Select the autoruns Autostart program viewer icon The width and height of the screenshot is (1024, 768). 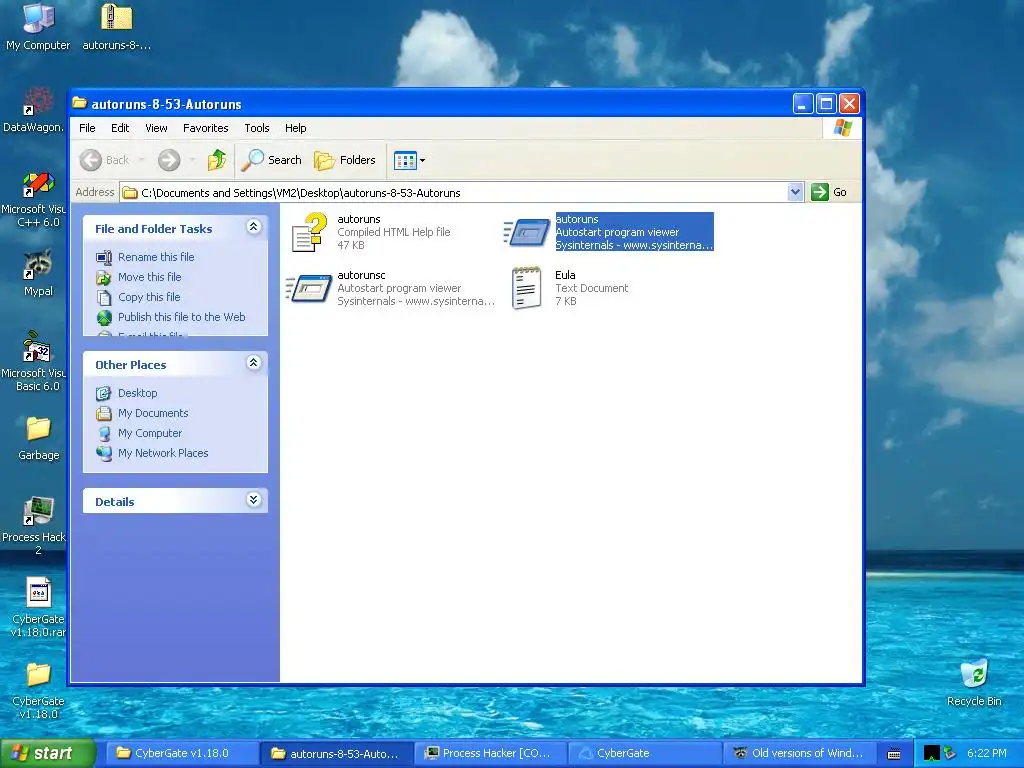pyautogui.click(x=527, y=232)
